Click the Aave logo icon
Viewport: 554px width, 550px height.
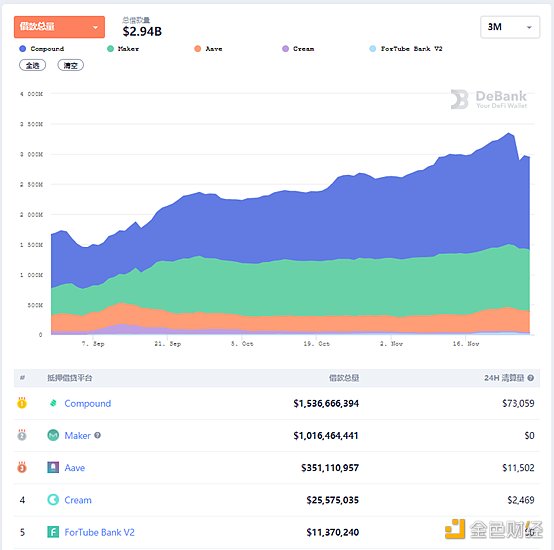pyautogui.click(x=53, y=467)
